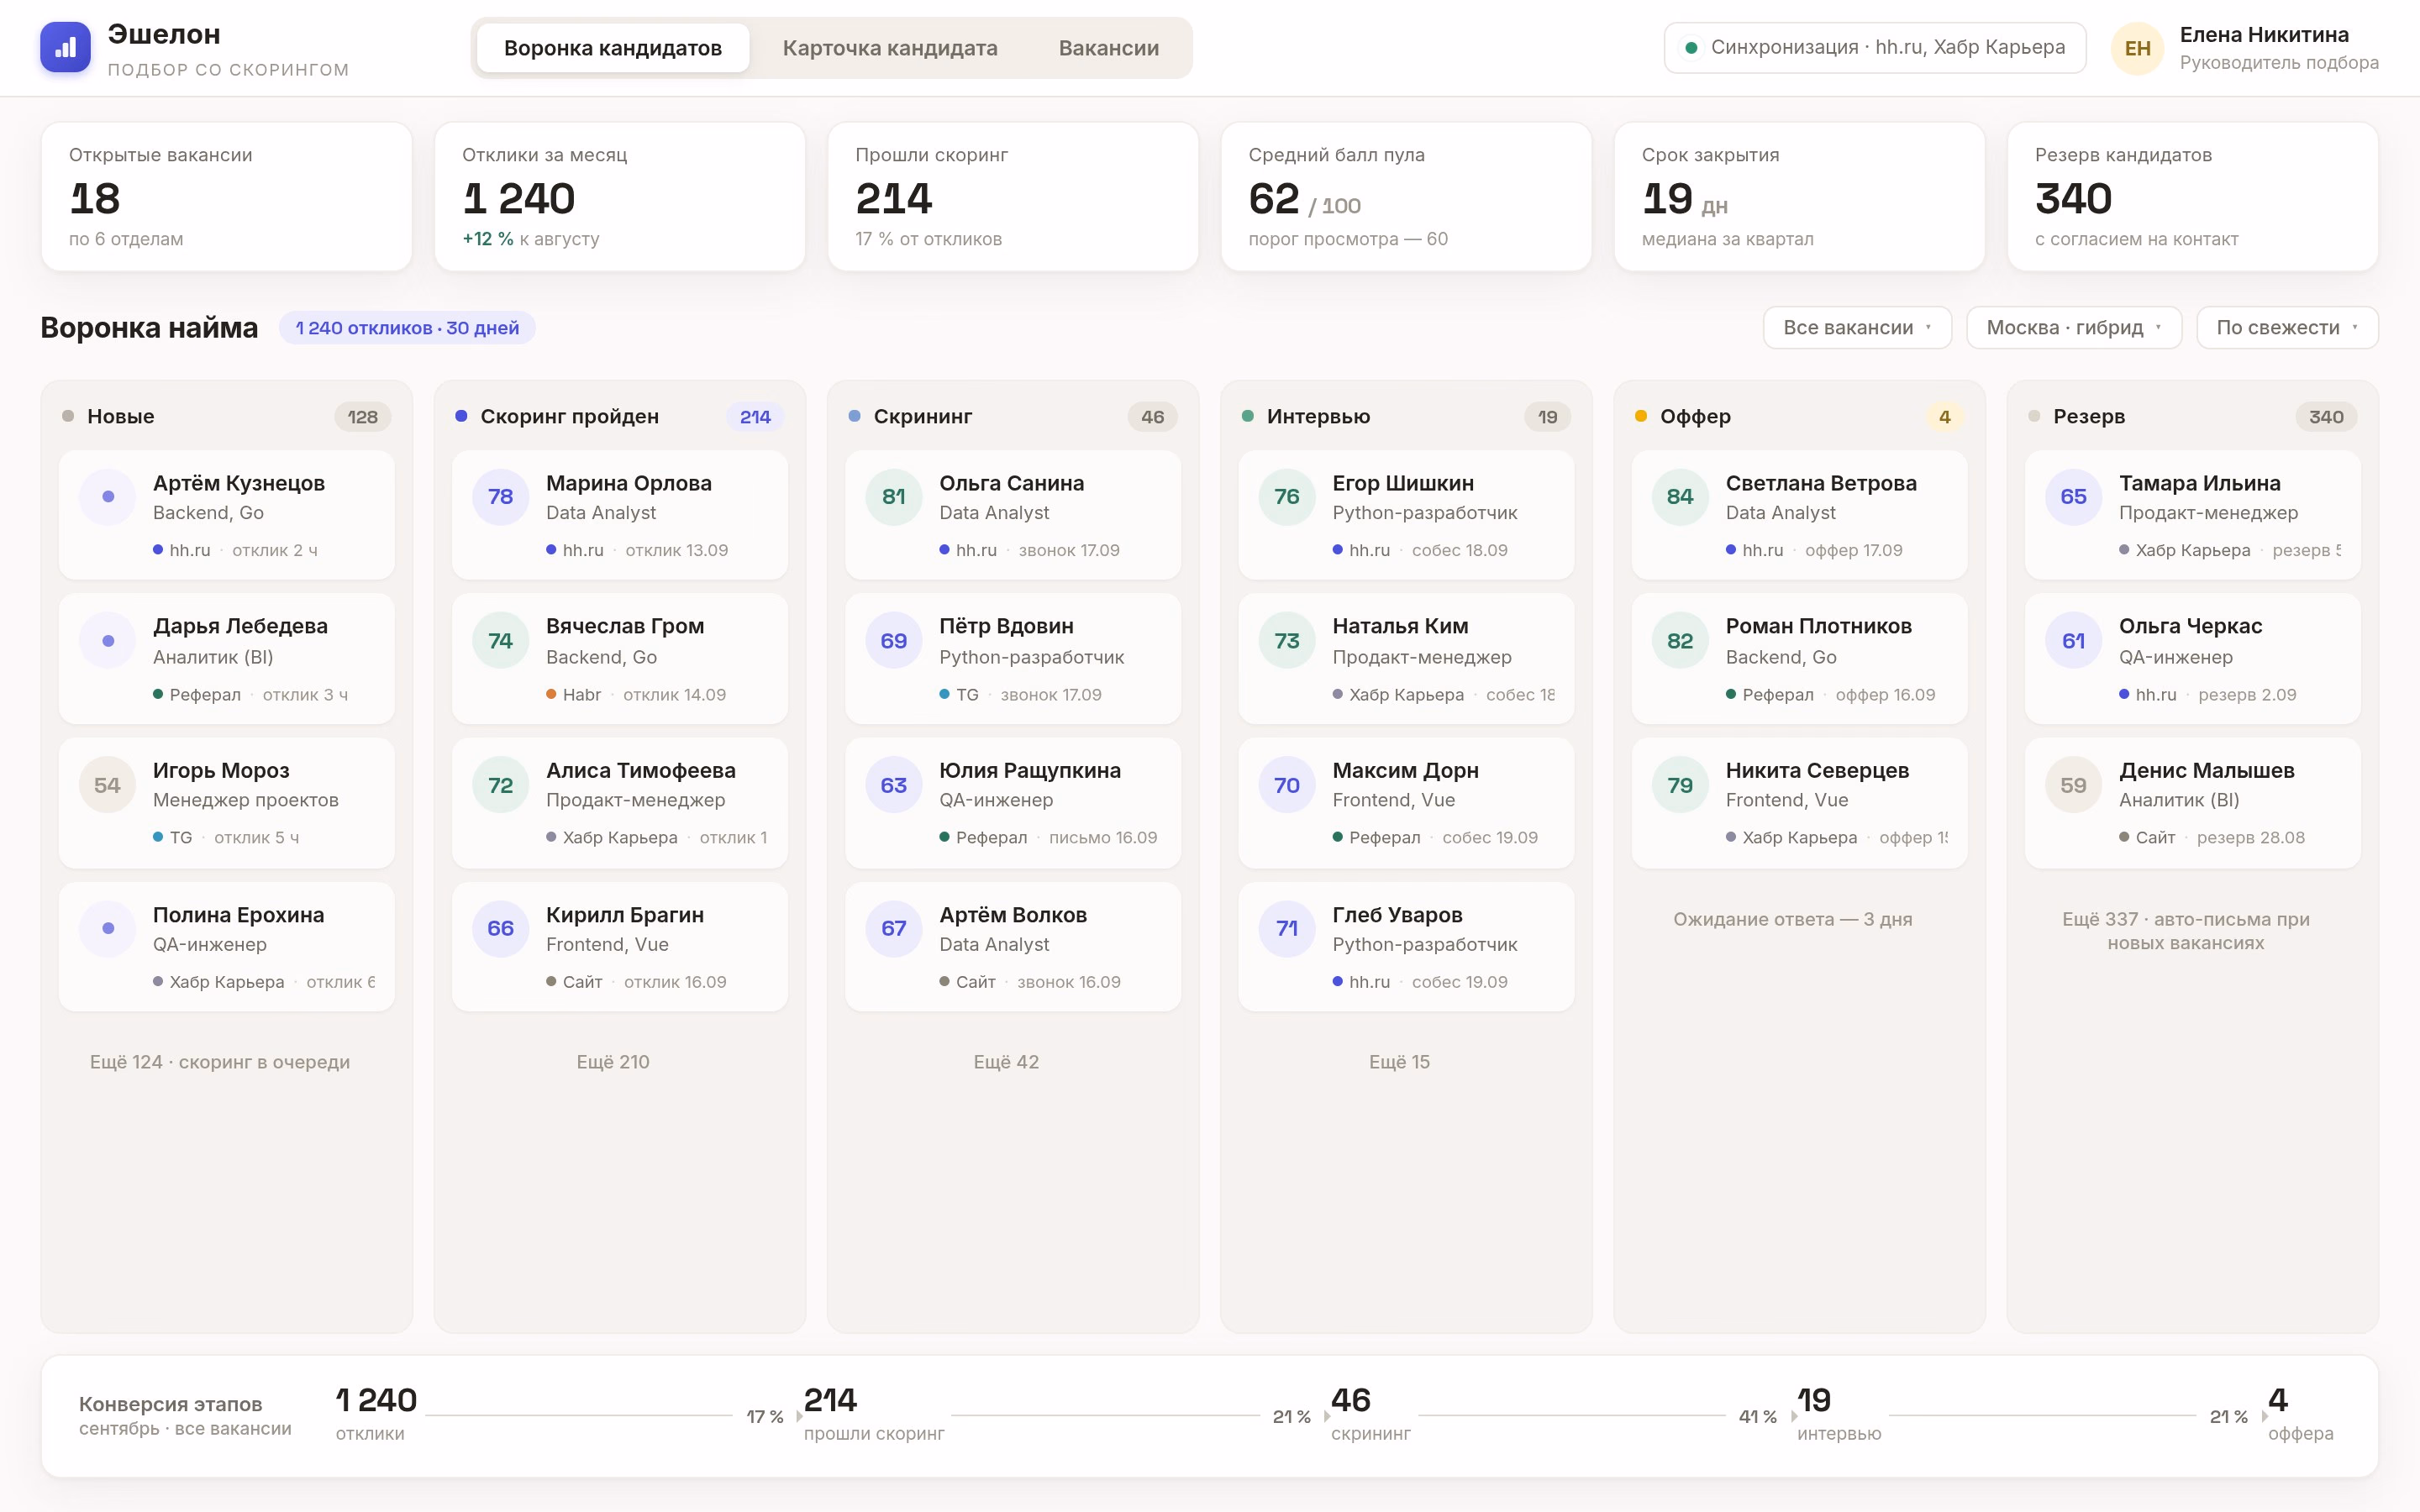Click score badge 78 for Марина Орлова

point(500,497)
